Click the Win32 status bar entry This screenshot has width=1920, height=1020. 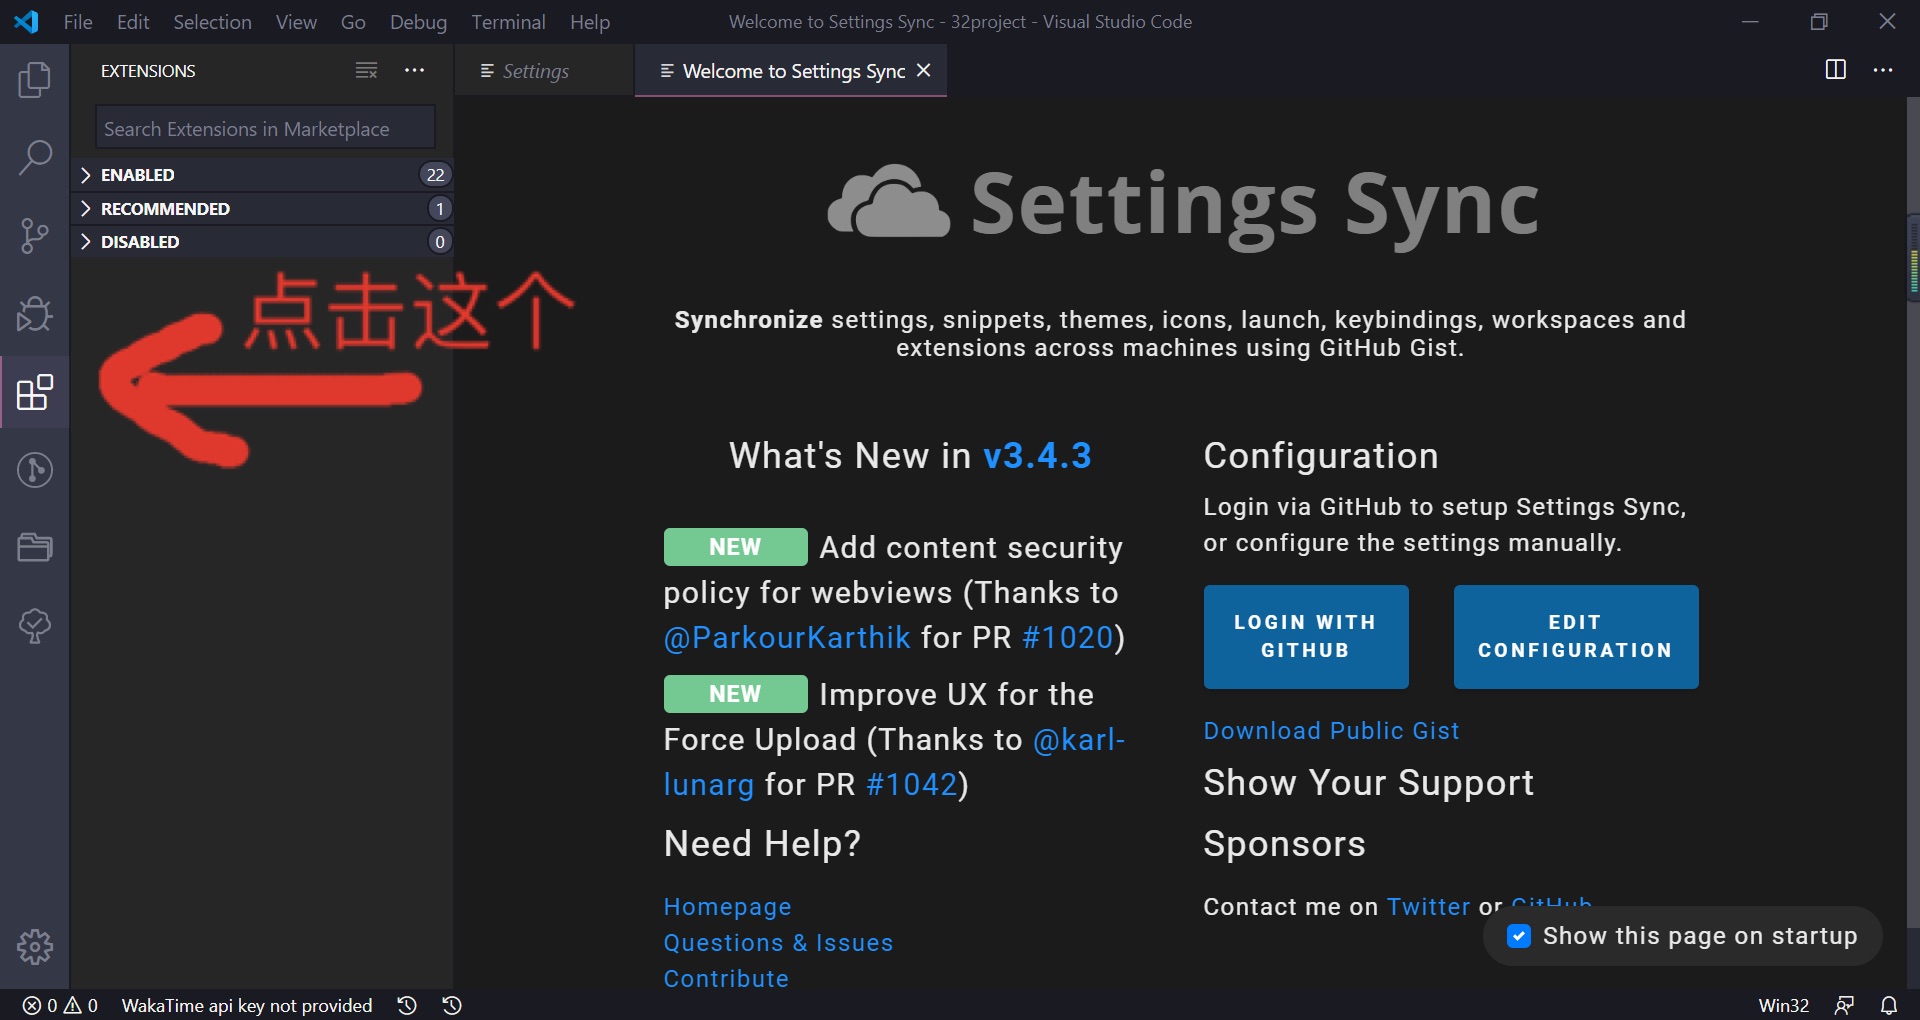click(1783, 1005)
